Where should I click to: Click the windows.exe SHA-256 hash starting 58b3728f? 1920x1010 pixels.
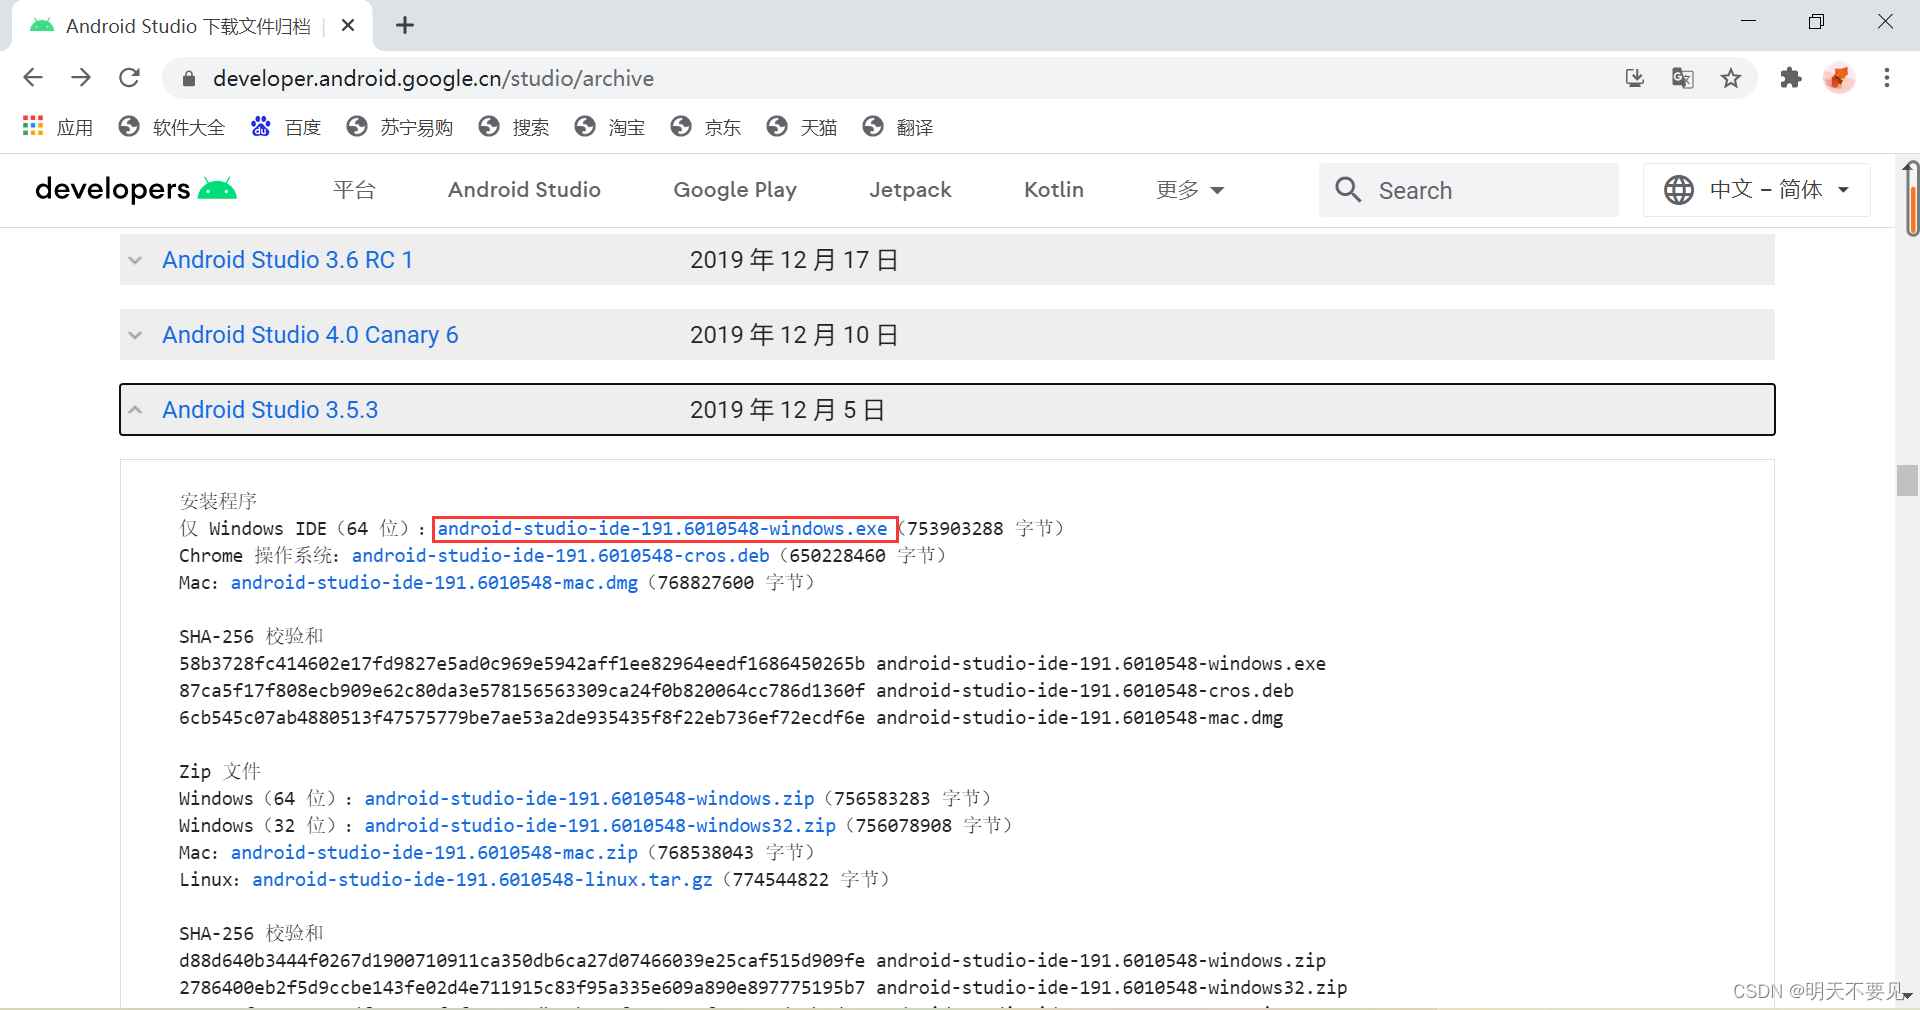point(522,664)
